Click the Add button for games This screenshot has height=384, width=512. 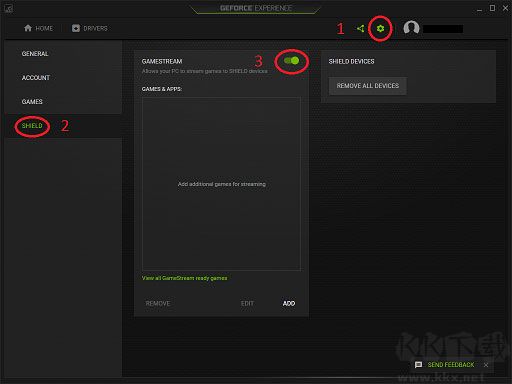pos(289,303)
